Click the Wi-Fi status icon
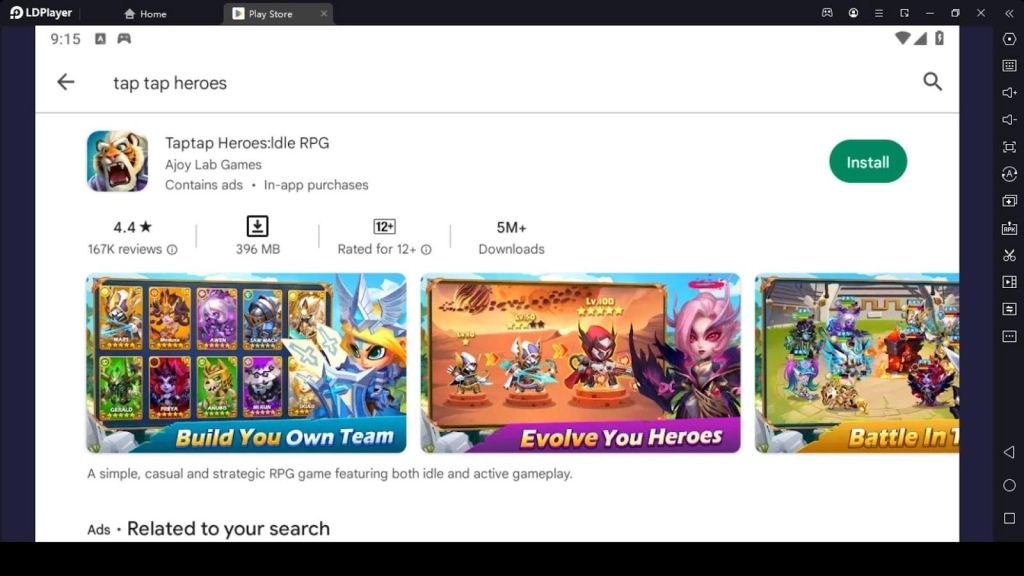The width and height of the screenshot is (1024, 576). tap(902, 39)
